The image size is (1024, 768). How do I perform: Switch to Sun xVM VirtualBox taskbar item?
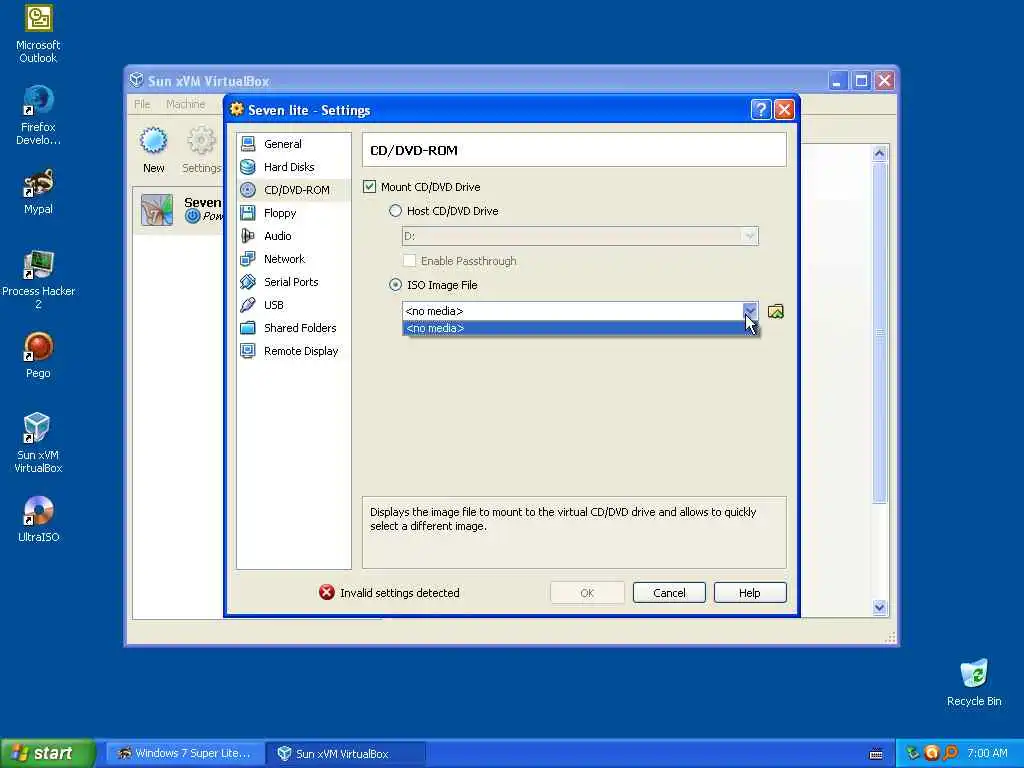347,753
